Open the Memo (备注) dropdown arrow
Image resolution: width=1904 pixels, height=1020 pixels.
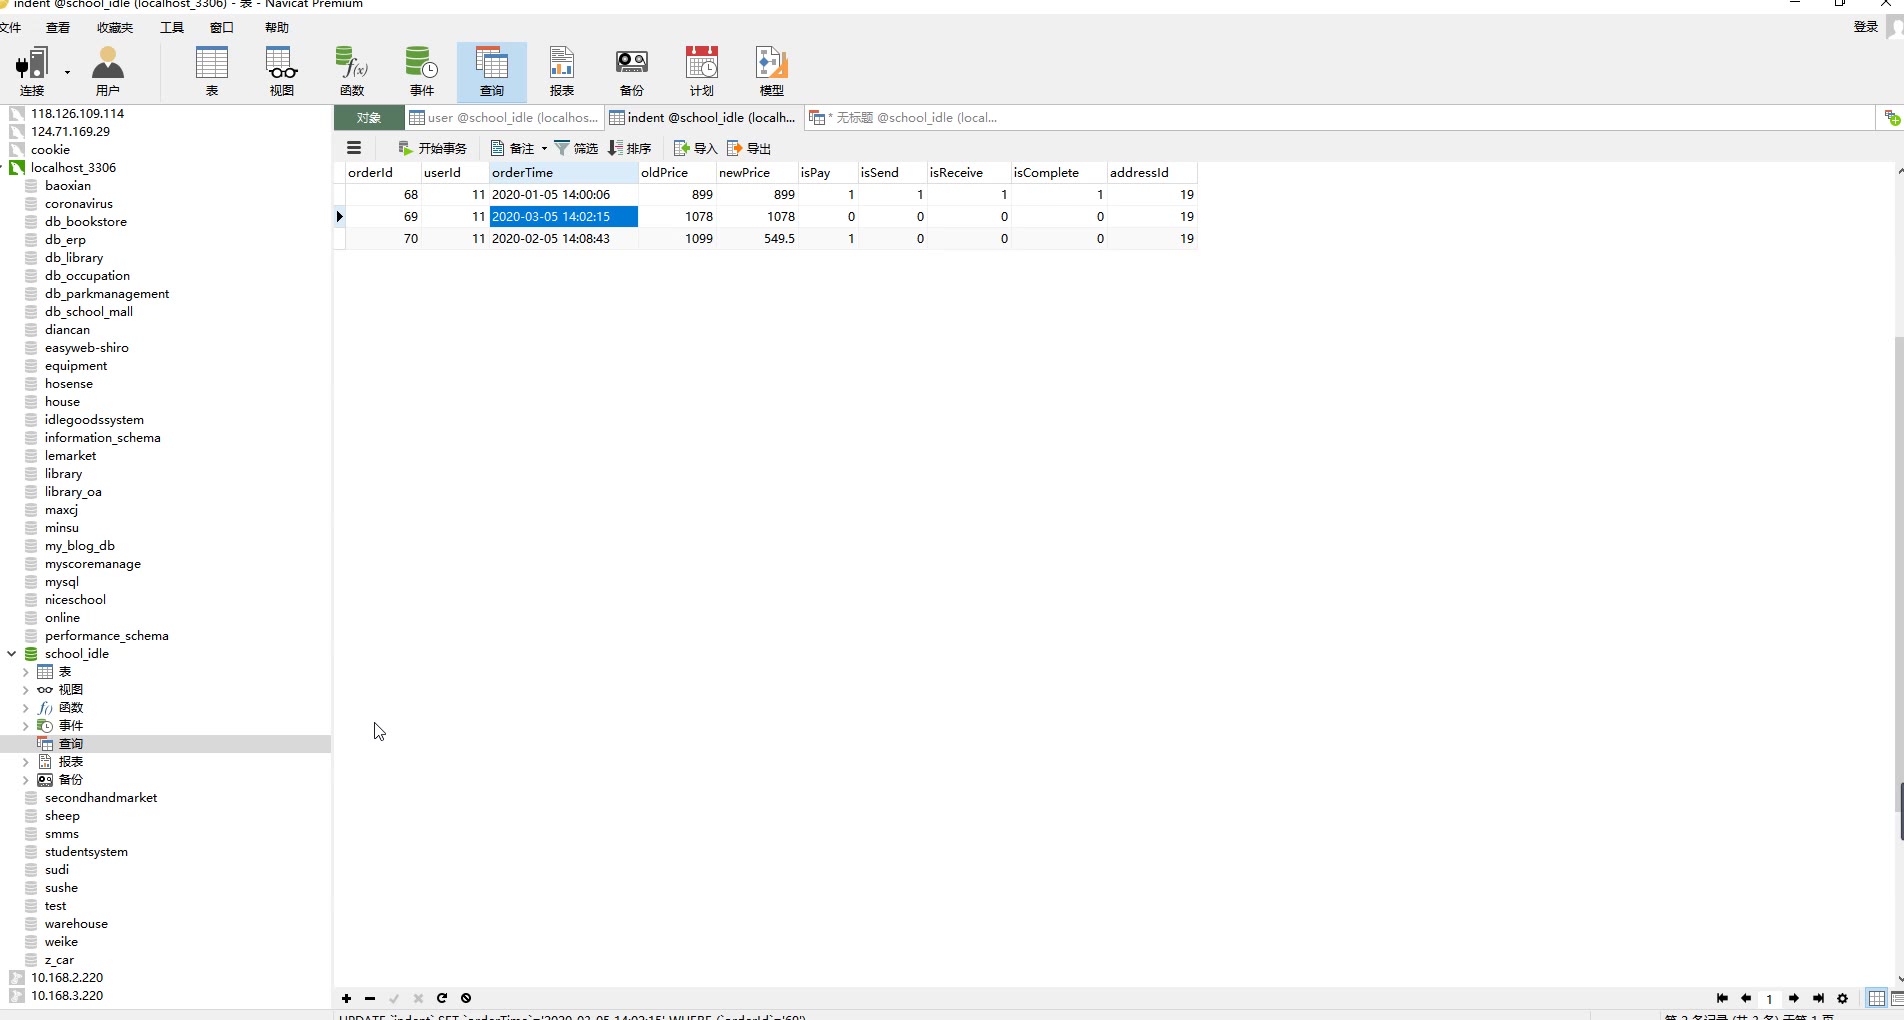[x=544, y=148]
